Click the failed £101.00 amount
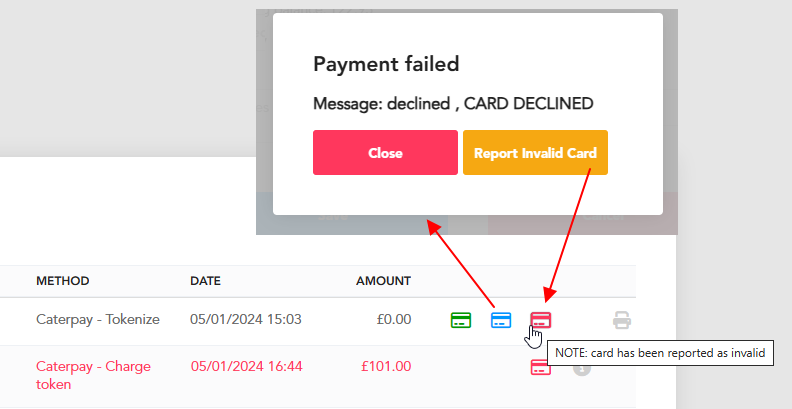The width and height of the screenshot is (792, 409). (x=386, y=366)
